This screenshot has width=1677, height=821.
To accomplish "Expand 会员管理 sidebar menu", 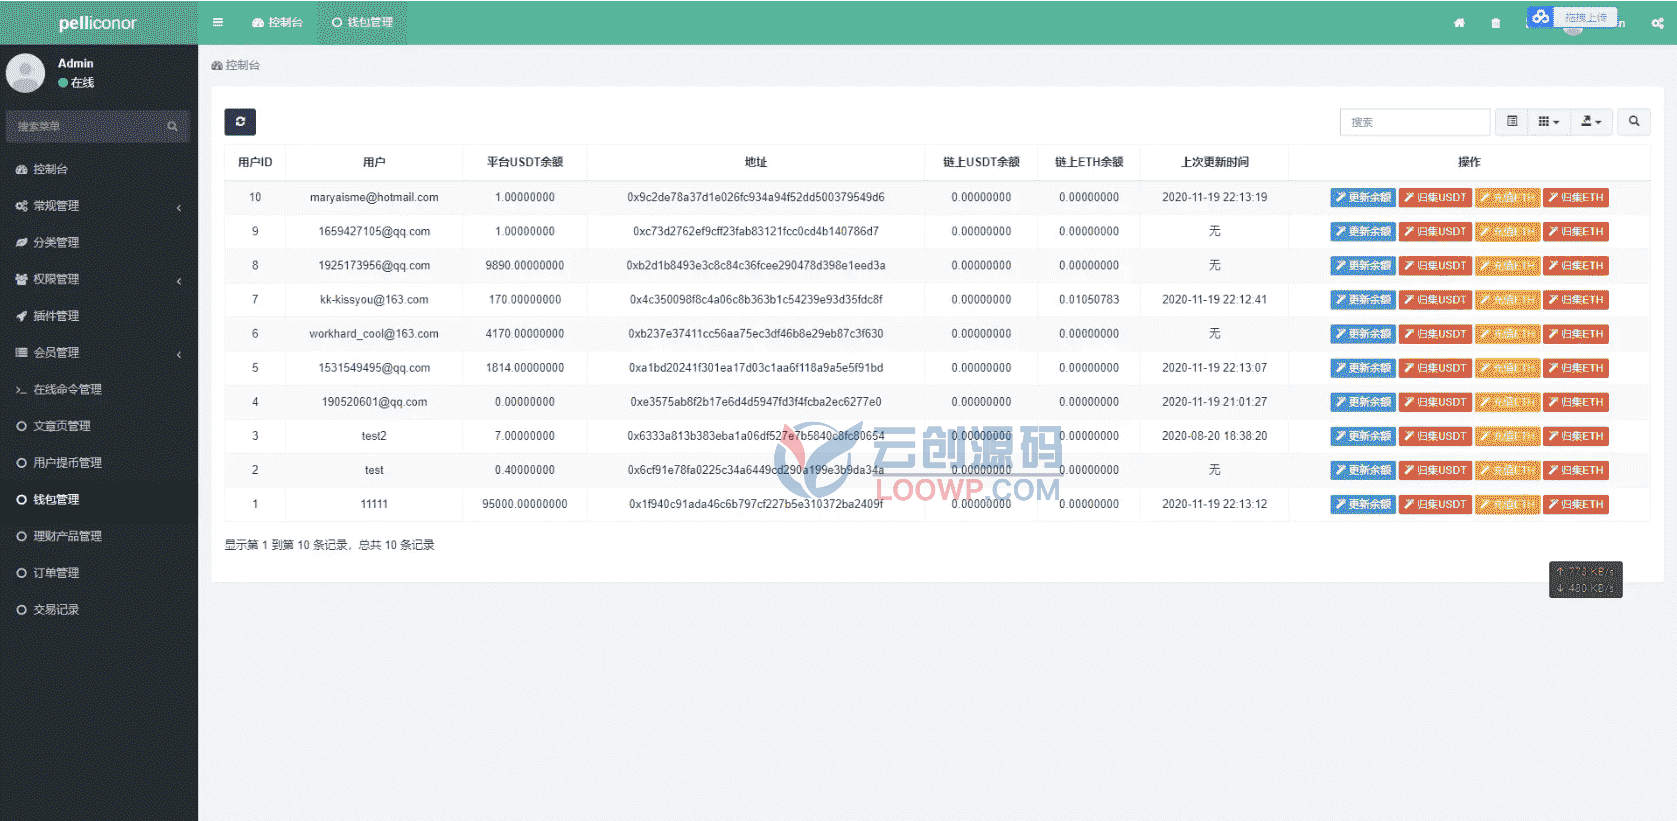I will (98, 352).
